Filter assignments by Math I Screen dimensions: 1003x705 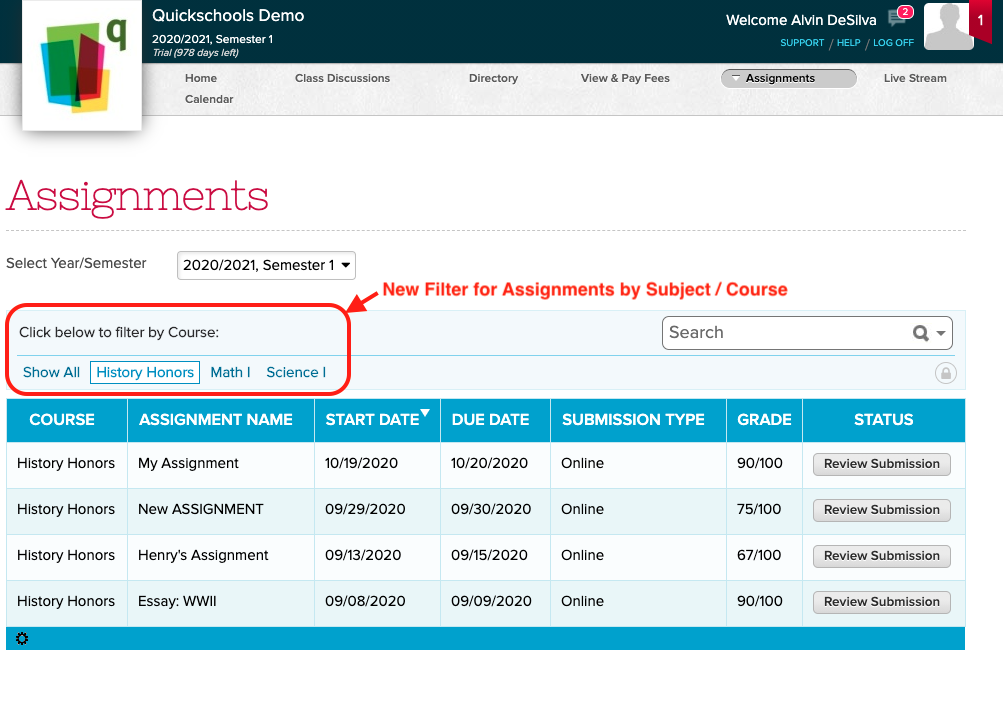coord(230,372)
